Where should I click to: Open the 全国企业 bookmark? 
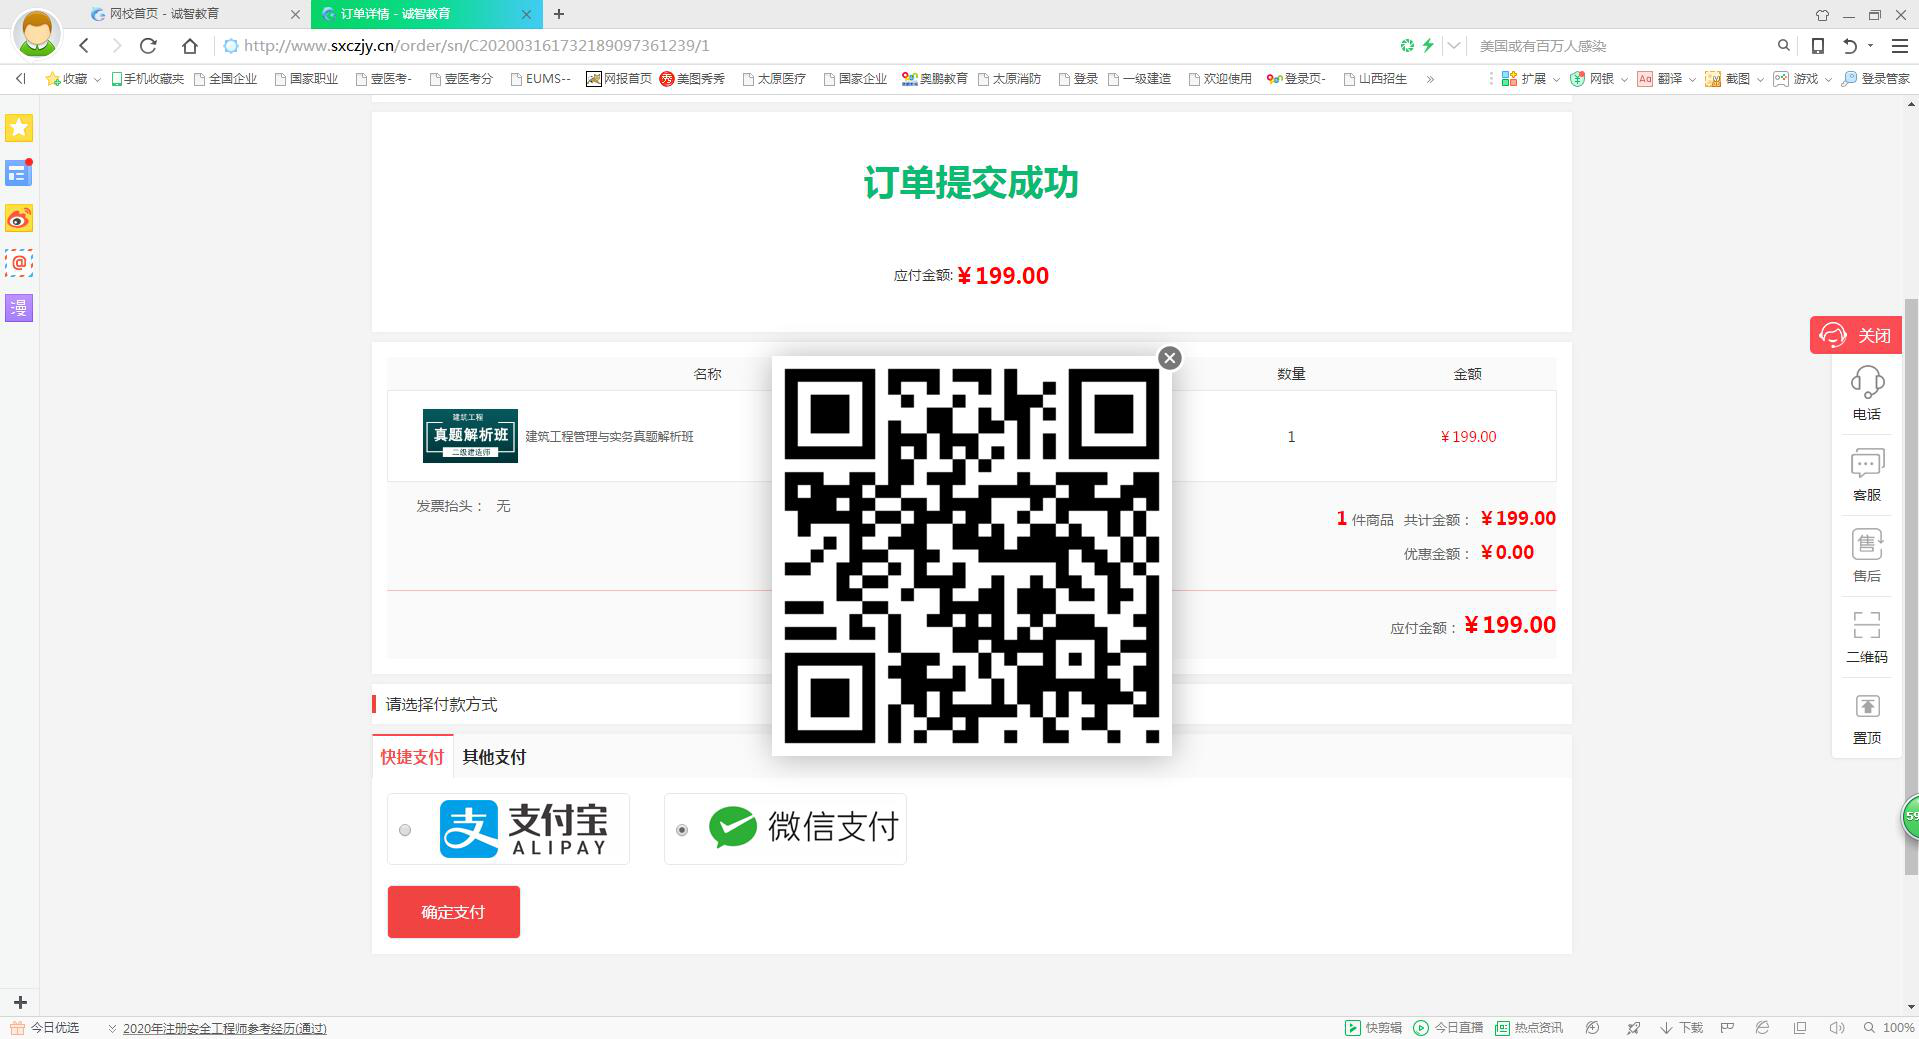pos(226,78)
